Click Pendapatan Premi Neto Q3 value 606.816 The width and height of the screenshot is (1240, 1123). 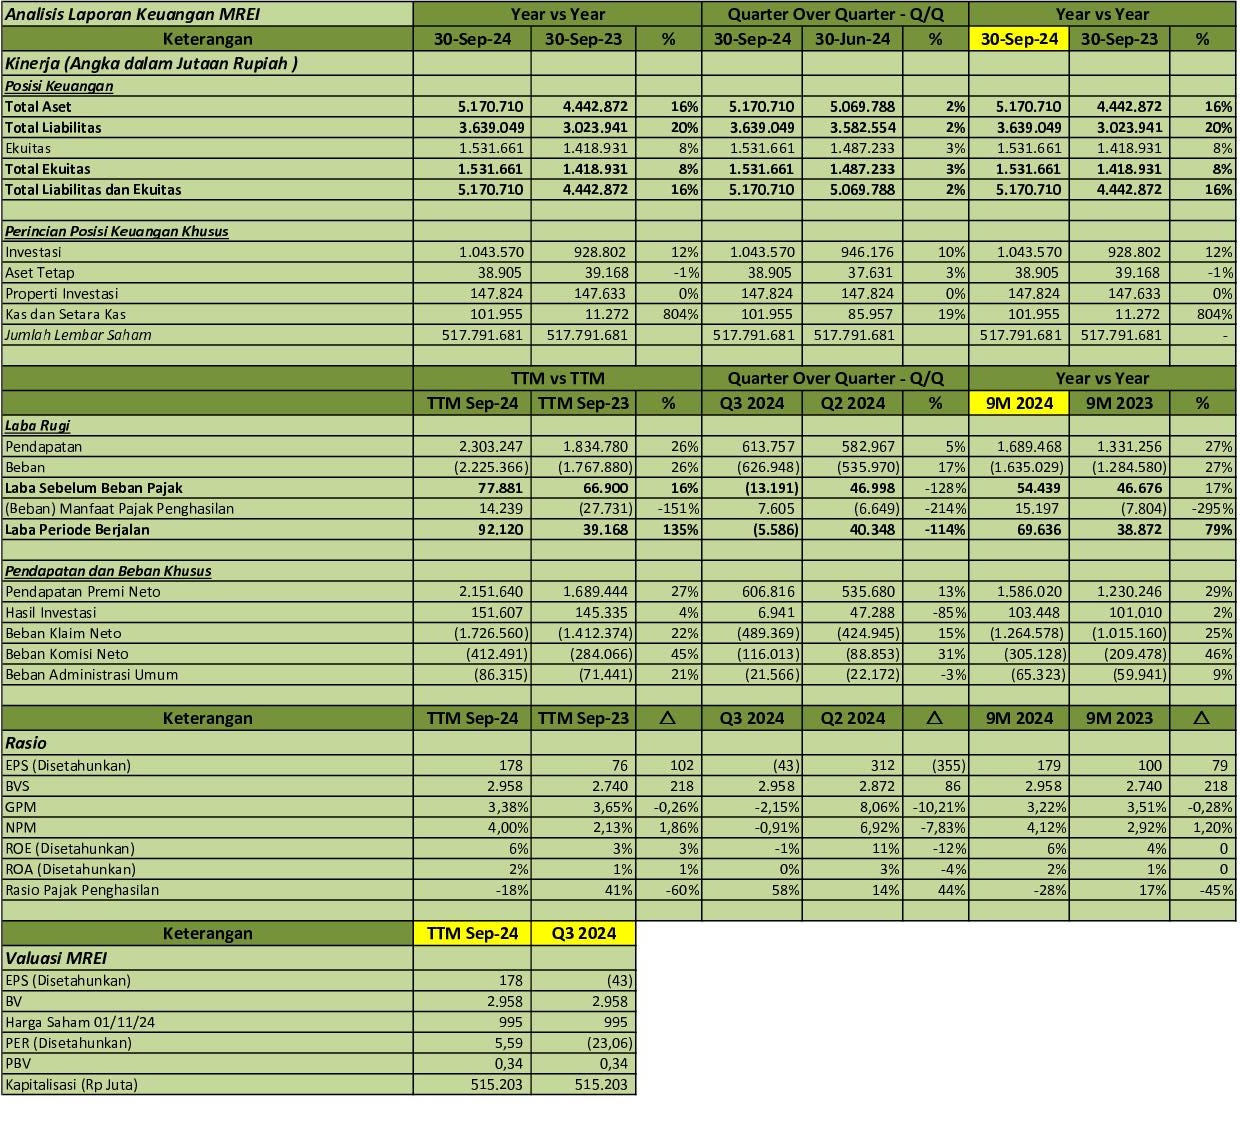[x=767, y=591]
